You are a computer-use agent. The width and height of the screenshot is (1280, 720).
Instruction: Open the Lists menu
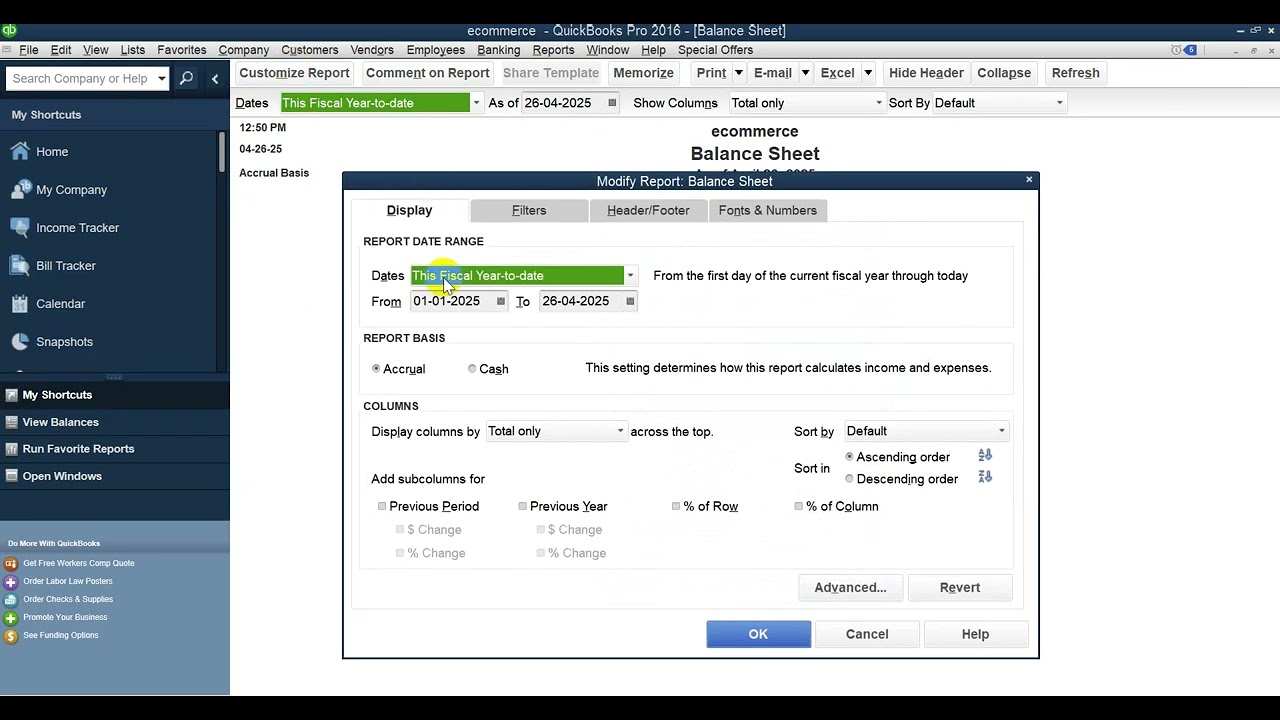coord(132,50)
